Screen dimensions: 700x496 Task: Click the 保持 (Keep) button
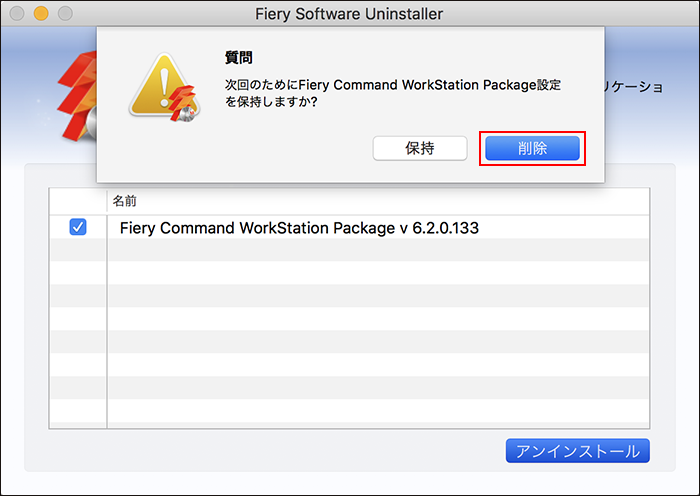(x=420, y=148)
